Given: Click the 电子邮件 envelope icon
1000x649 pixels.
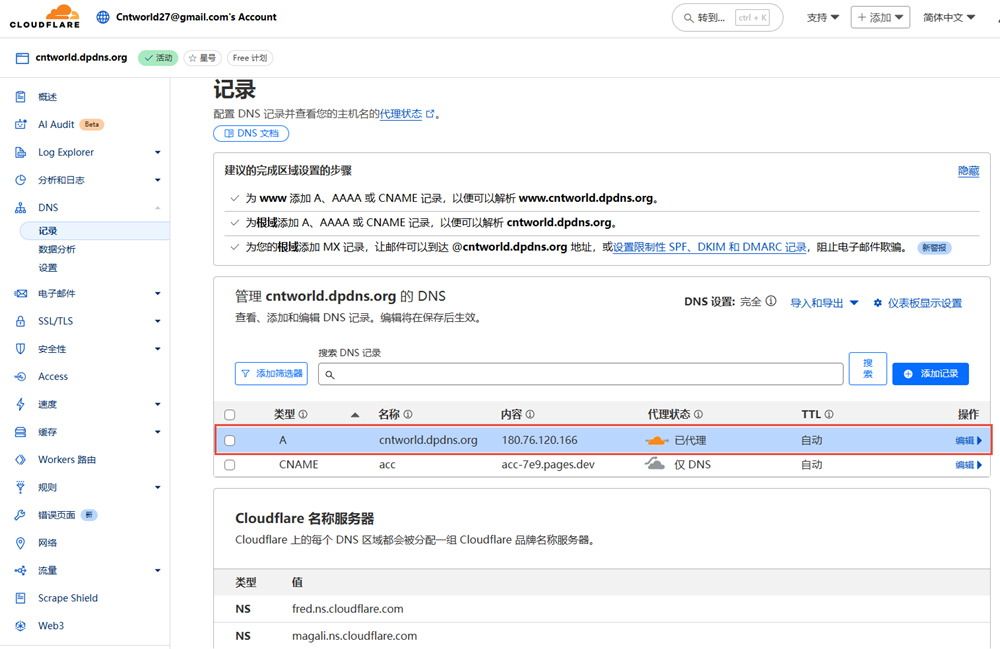Looking at the screenshot, I should [x=20, y=293].
